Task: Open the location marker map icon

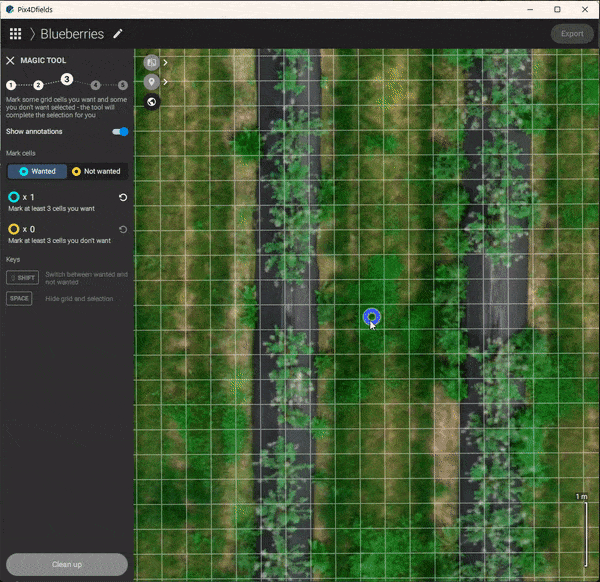Action: pos(152,82)
